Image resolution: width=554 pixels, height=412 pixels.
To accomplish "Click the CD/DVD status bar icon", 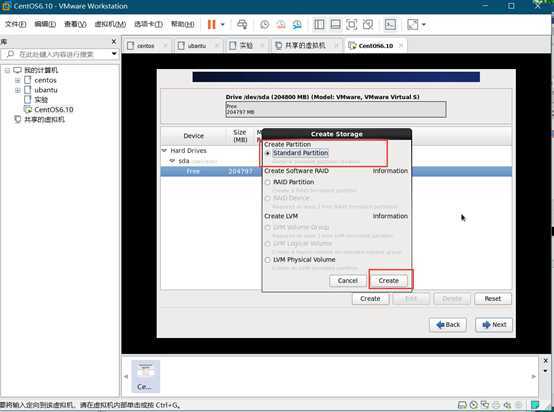I will 474,405.
